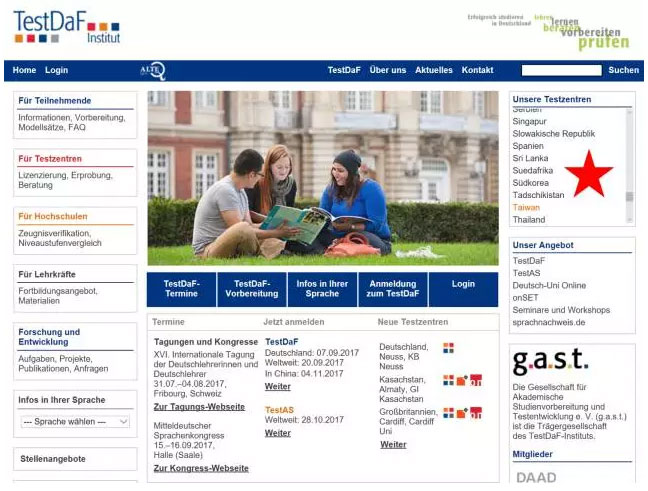The width and height of the screenshot is (648, 491).
Task: Click Weiter under TestDaF dates
Action: pos(278,386)
